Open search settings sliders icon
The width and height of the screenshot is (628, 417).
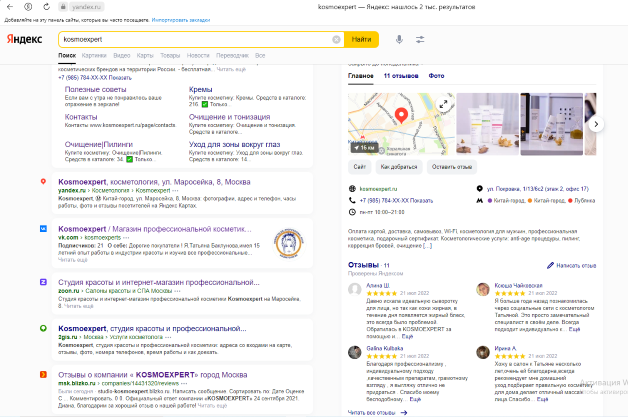[x=420, y=39]
